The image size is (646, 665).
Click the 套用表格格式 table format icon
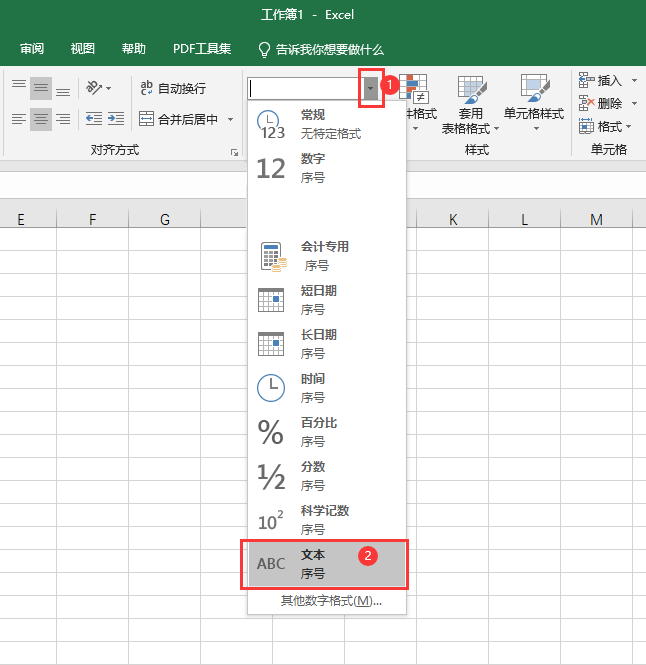click(x=471, y=89)
